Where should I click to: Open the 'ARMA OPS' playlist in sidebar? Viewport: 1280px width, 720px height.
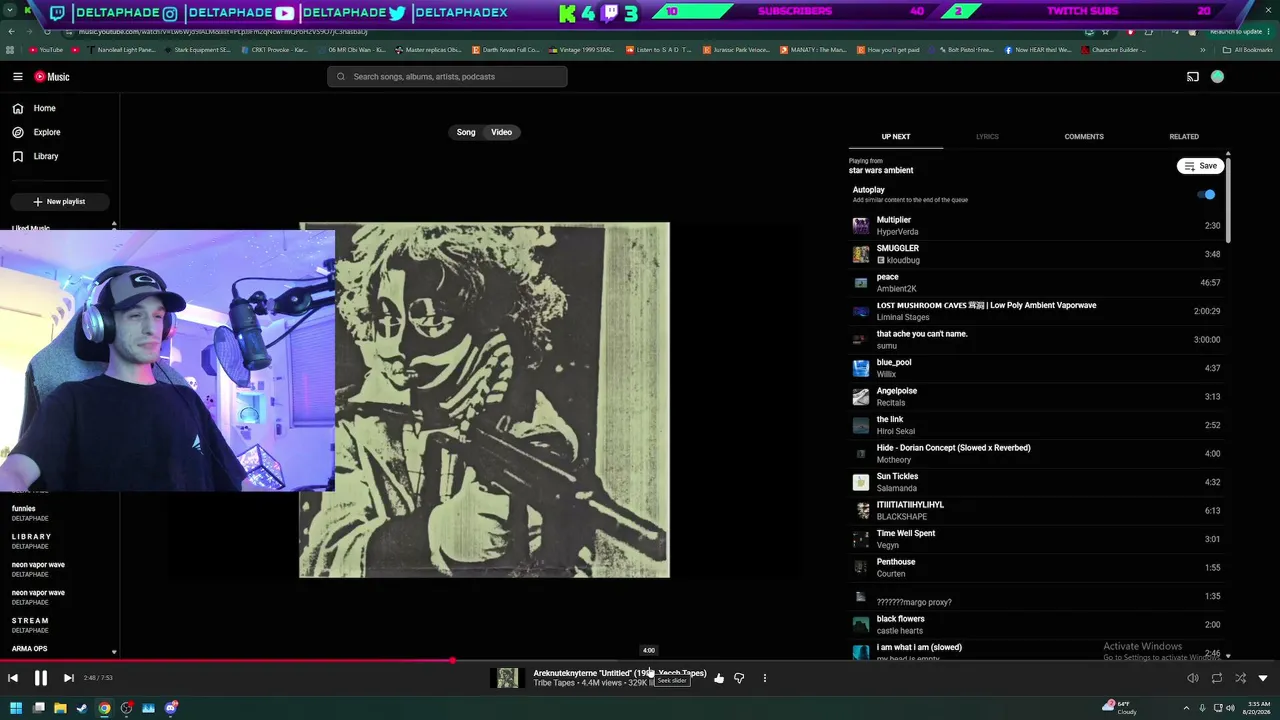[x=29, y=649]
